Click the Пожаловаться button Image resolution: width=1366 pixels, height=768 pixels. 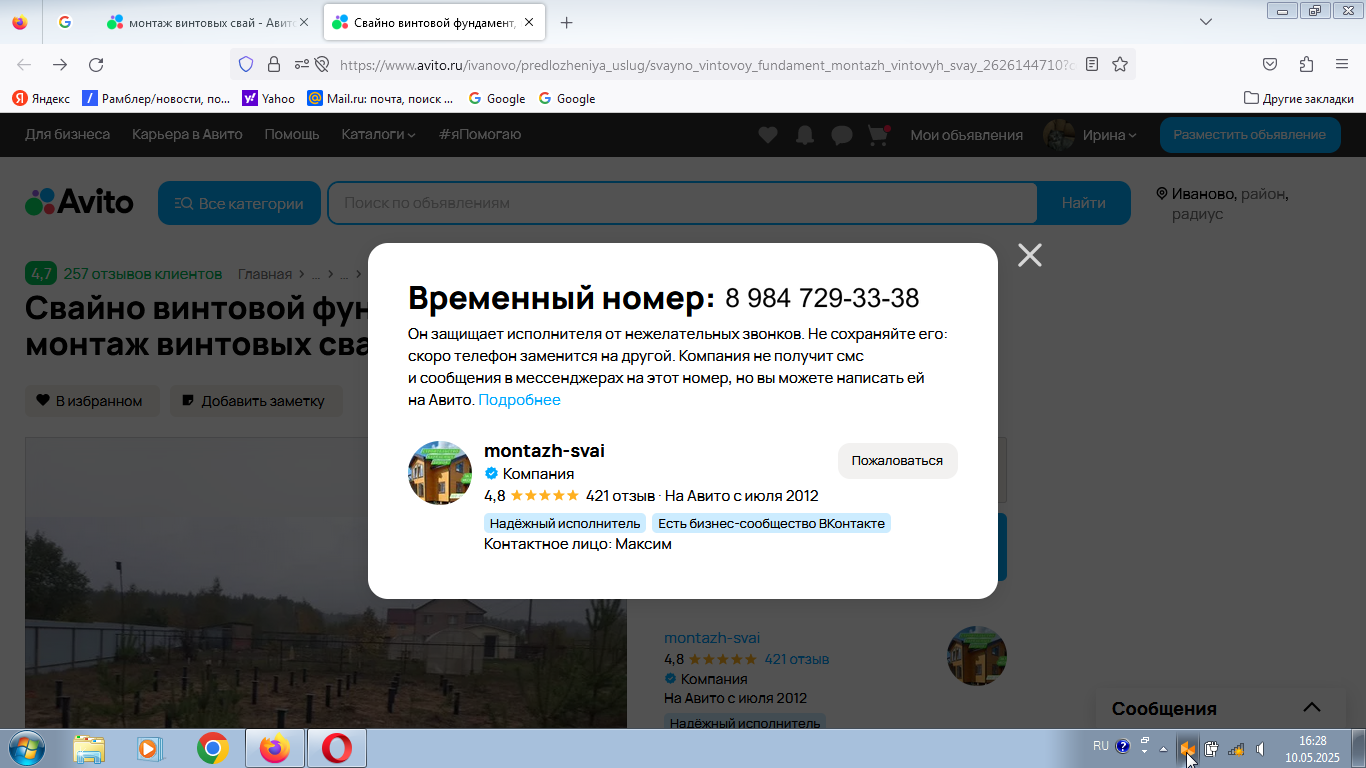tap(897, 461)
